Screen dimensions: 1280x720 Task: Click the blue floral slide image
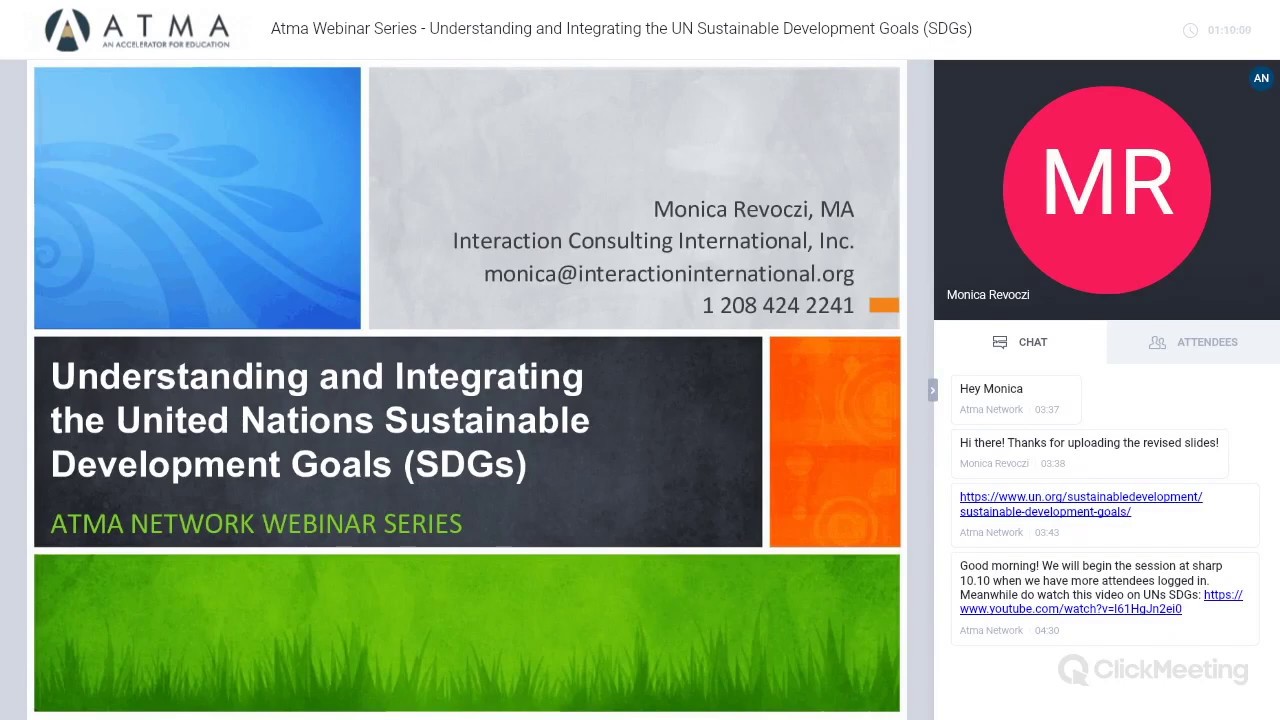(197, 198)
